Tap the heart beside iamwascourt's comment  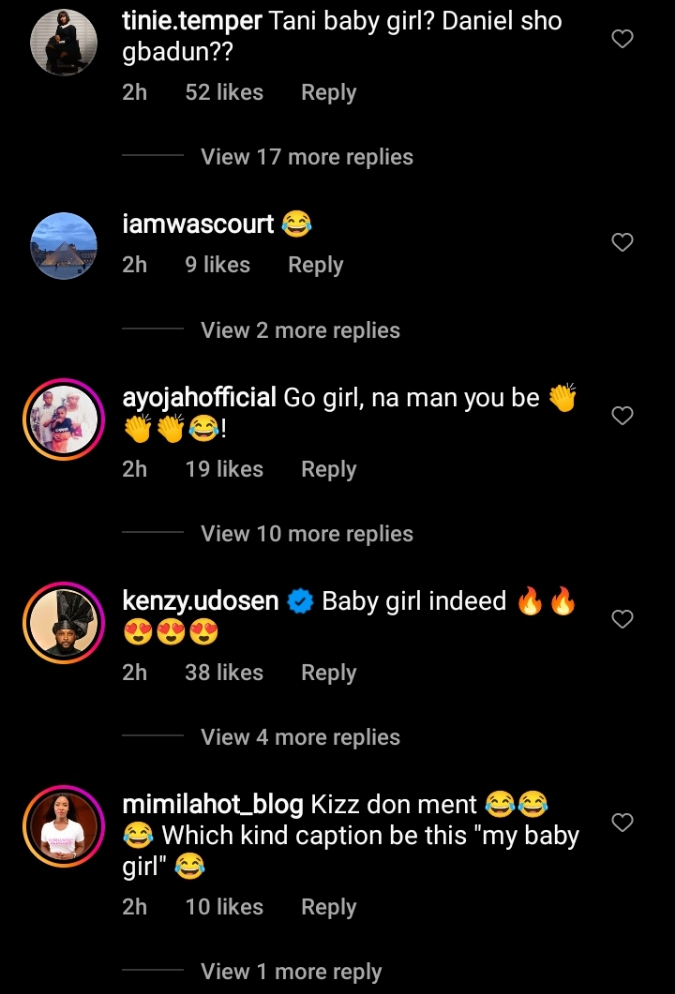tap(622, 243)
